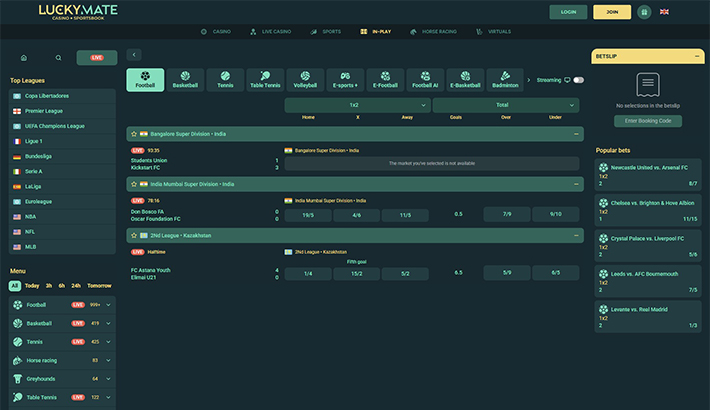The height and width of the screenshot is (410, 710).
Task: Toggle the LIVE filter button in sidebar
Action: pyautogui.click(x=97, y=58)
